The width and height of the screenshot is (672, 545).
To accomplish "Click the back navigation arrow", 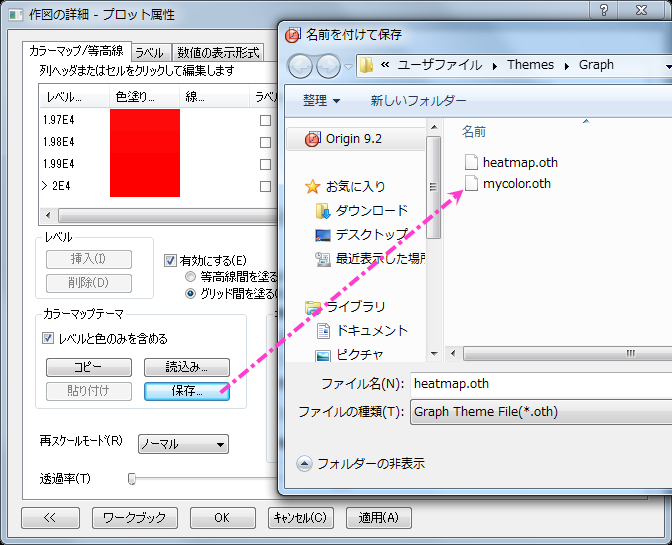I will [x=300, y=66].
